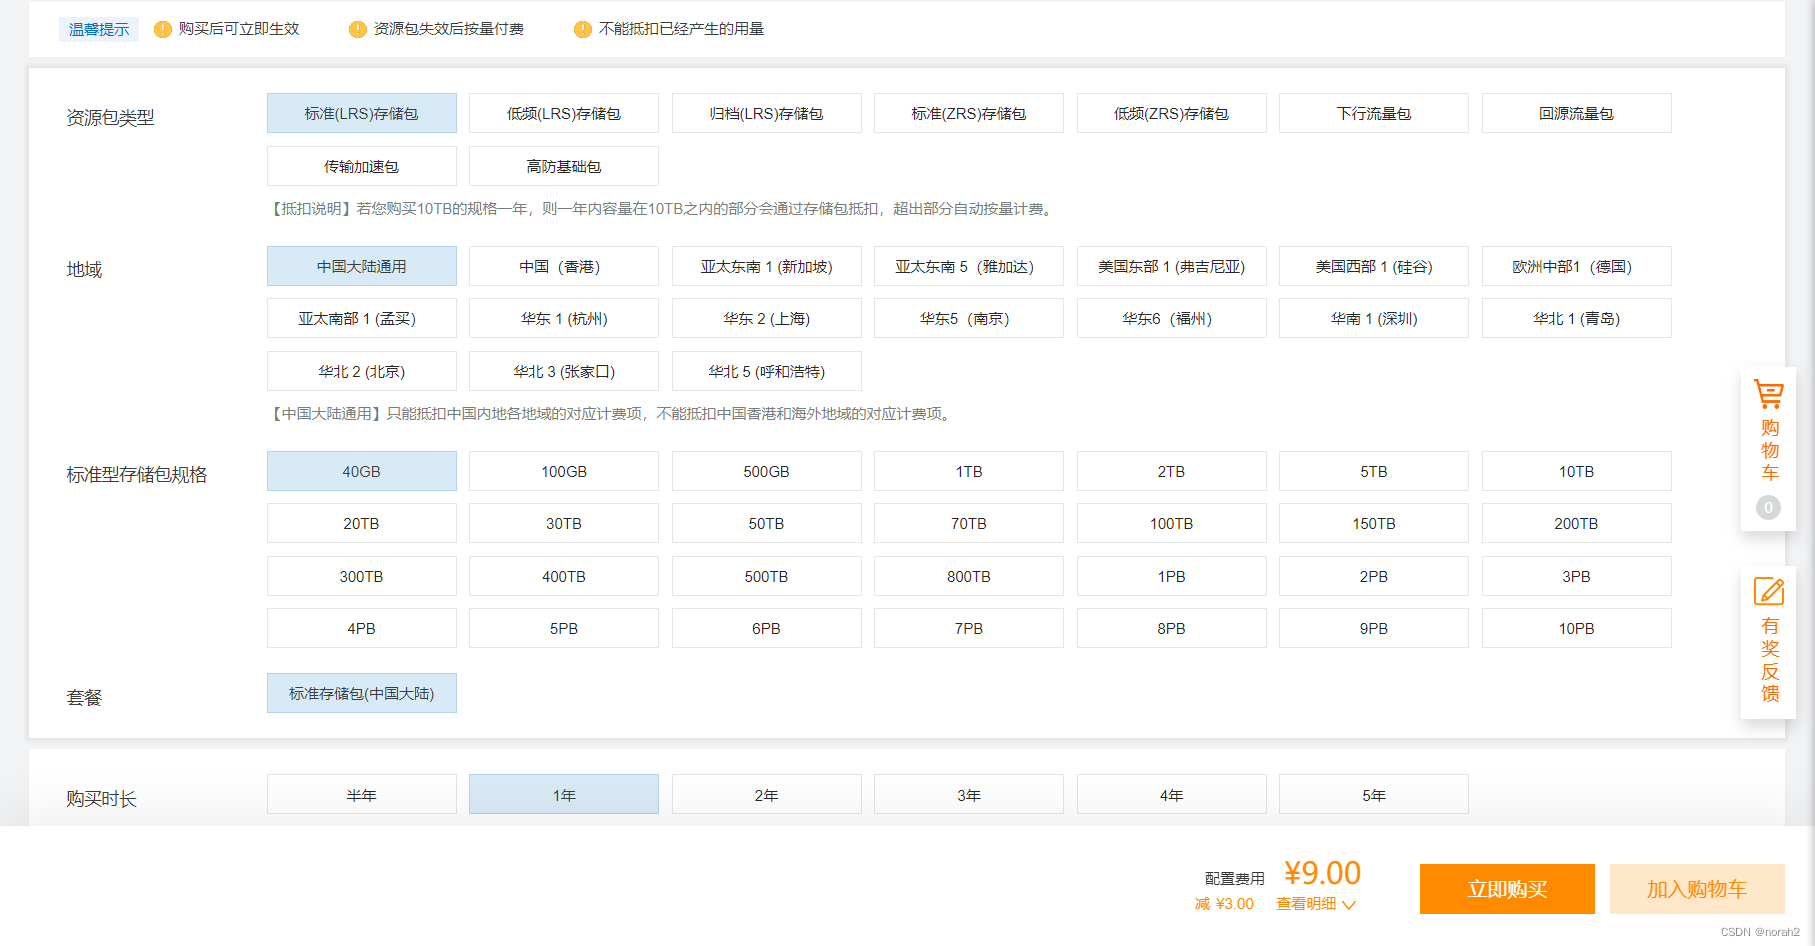Click the shopping cart count badge

[1768, 508]
